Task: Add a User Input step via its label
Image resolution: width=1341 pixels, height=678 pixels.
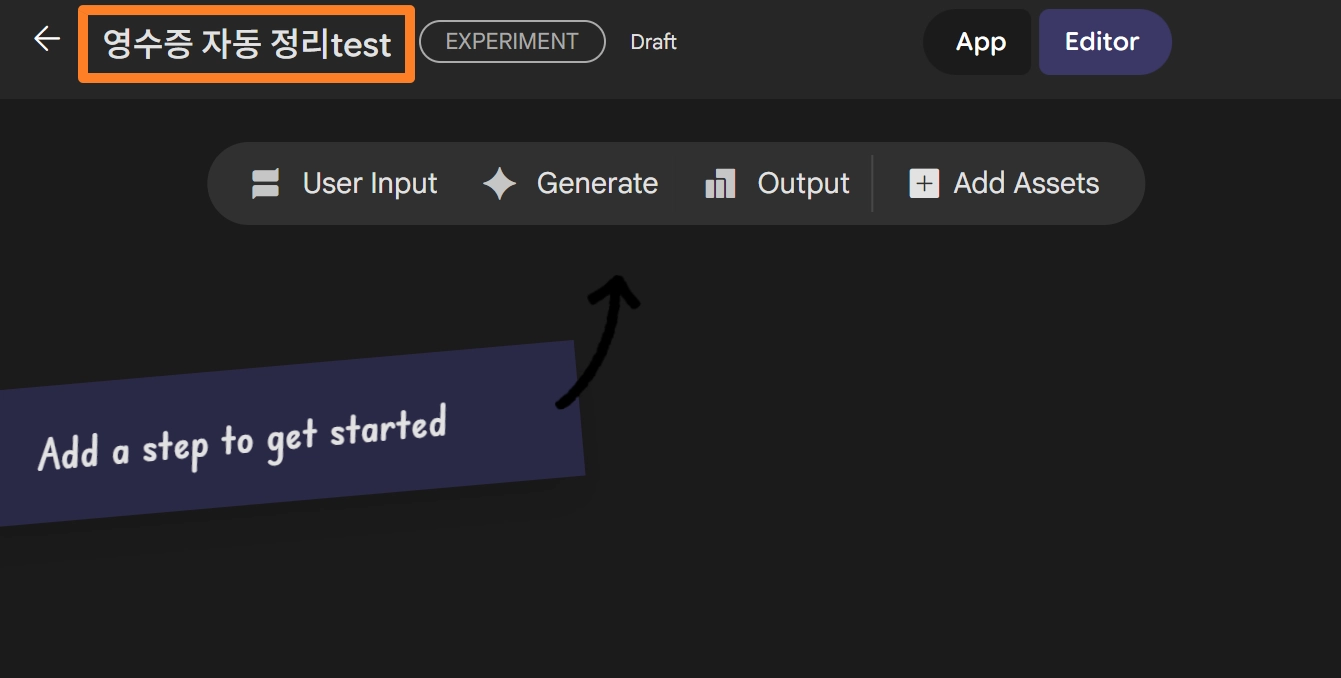Action: 370,184
